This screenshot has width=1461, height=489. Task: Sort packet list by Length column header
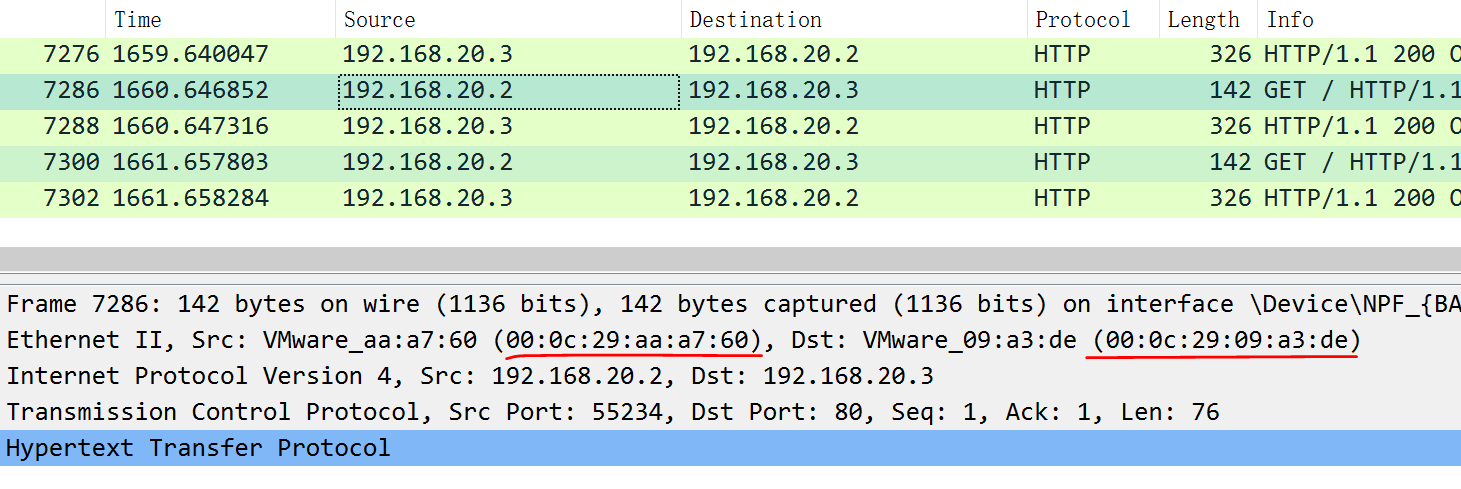coord(1203,19)
